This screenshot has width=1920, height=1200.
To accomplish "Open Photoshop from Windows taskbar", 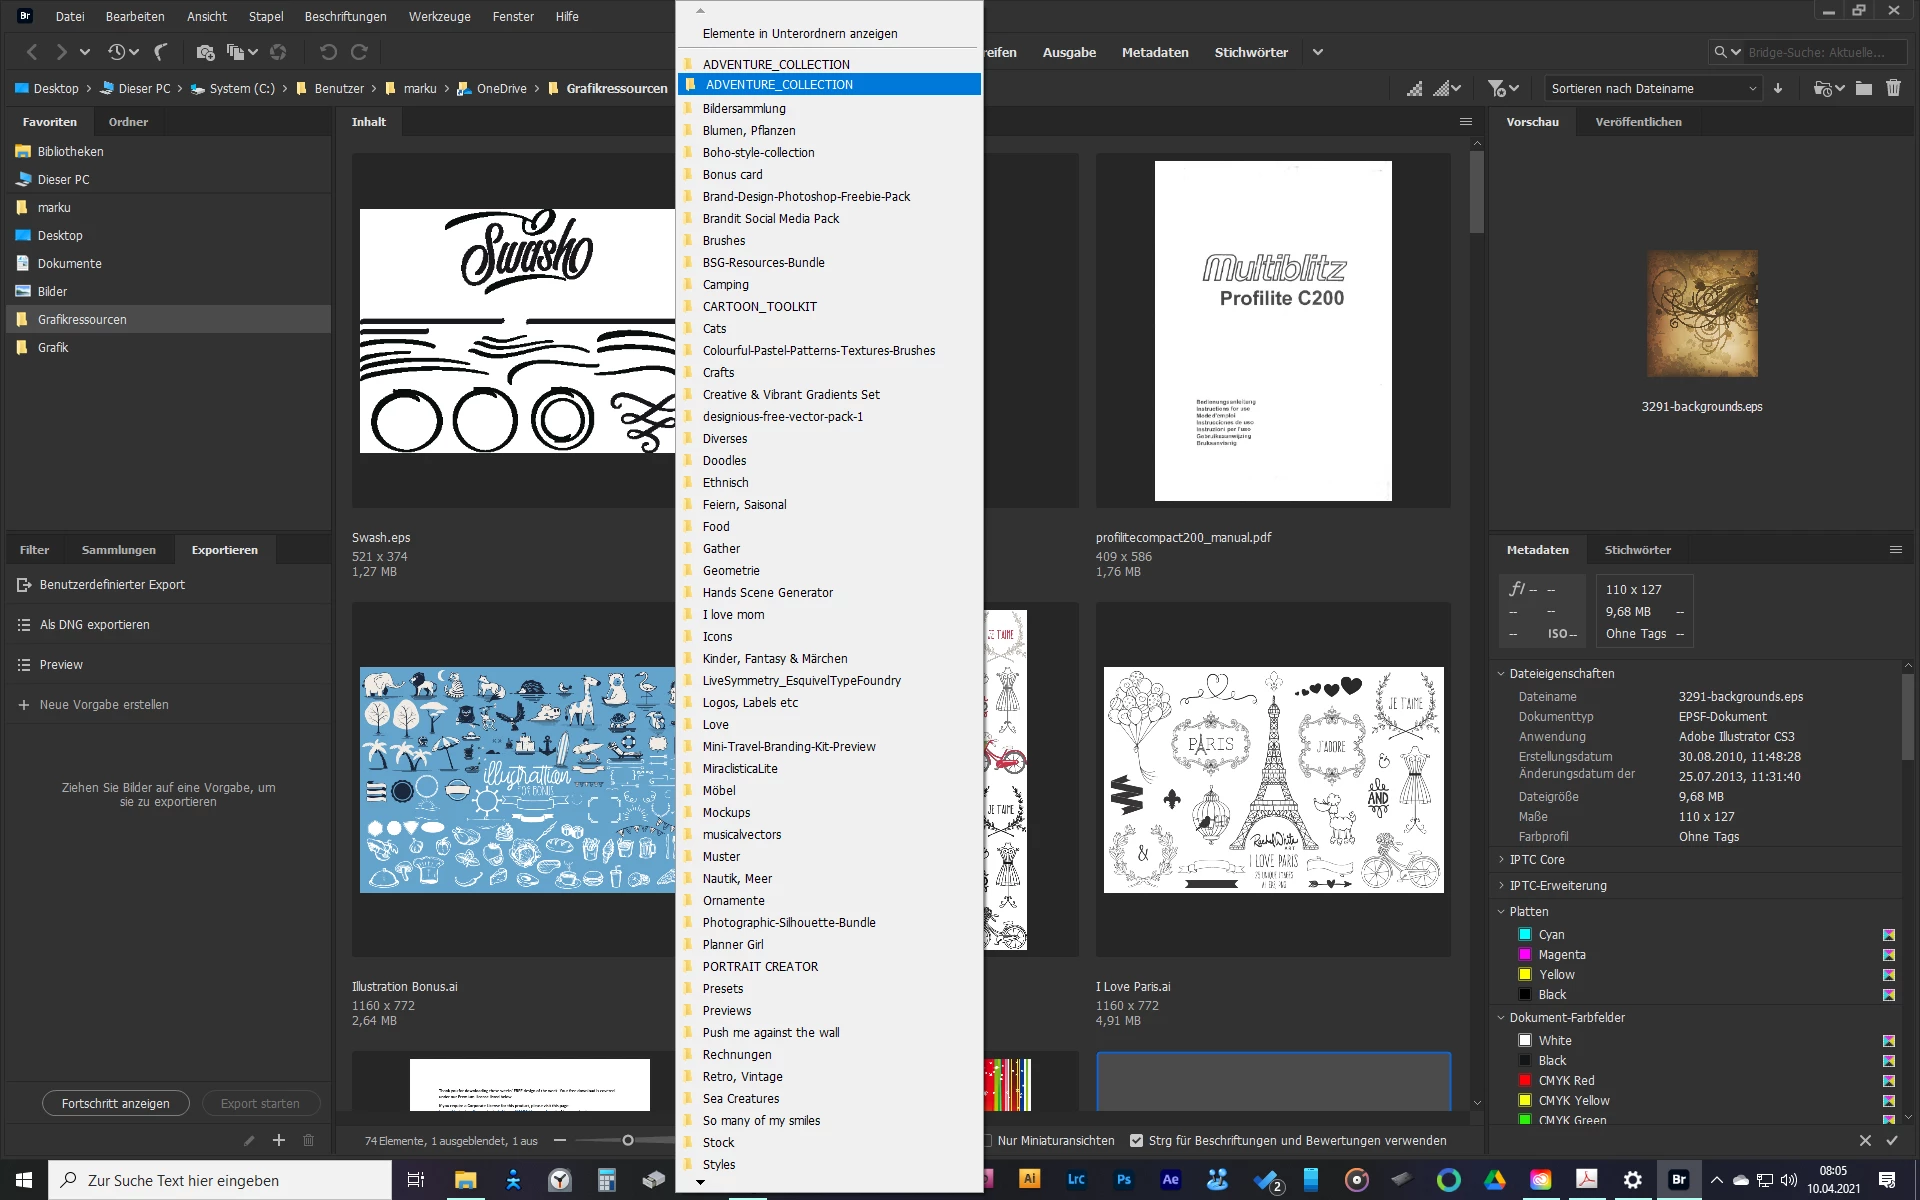I will click(x=1123, y=1180).
